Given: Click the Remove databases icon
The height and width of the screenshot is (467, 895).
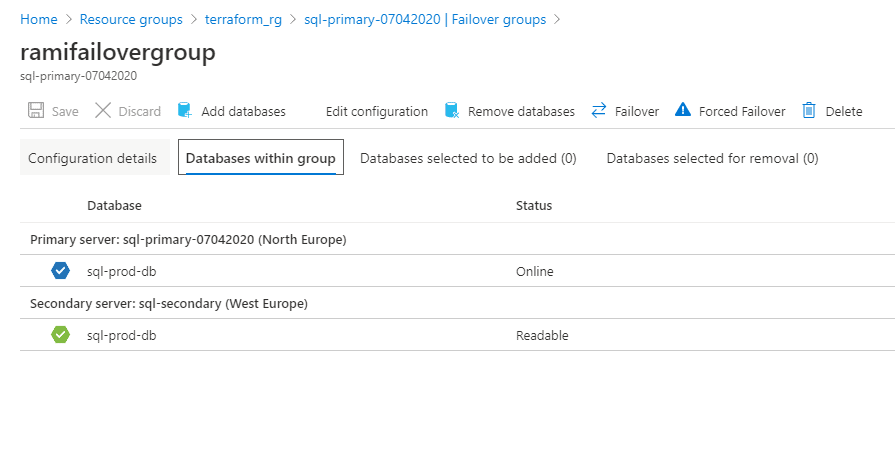Looking at the screenshot, I should click(452, 111).
